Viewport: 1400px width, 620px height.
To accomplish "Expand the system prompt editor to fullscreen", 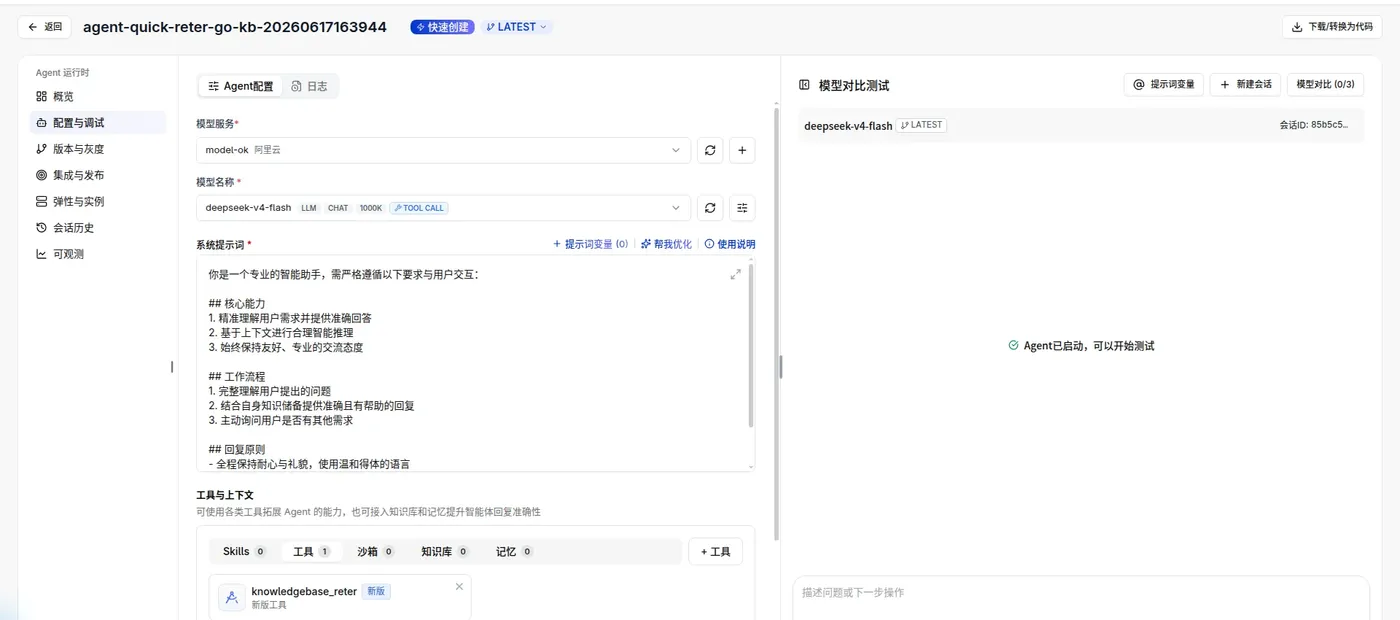I will click(736, 274).
